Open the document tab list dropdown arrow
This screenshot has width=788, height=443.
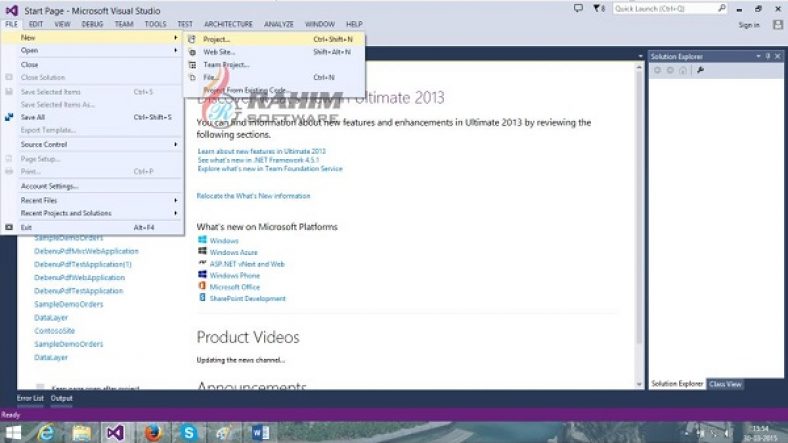(640, 56)
